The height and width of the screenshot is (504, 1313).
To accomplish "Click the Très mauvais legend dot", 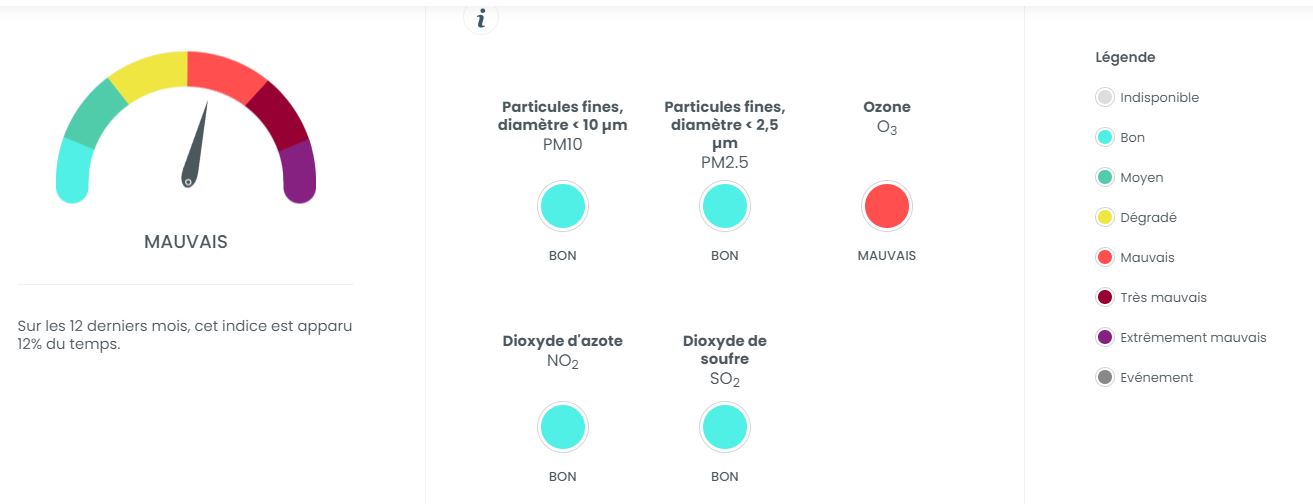I will click(x=1105, y=298).
